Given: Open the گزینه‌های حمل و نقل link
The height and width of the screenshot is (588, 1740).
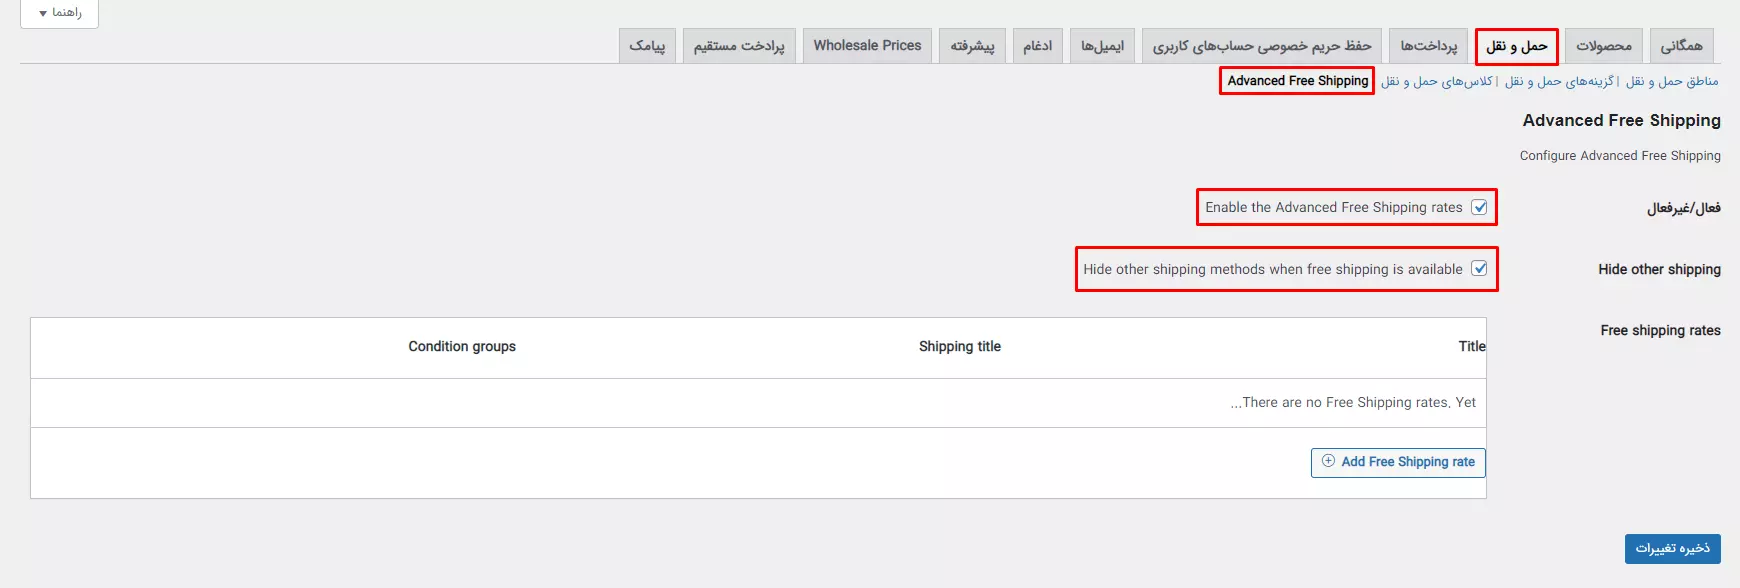Looking at the screenshot, I should 1559,81.
